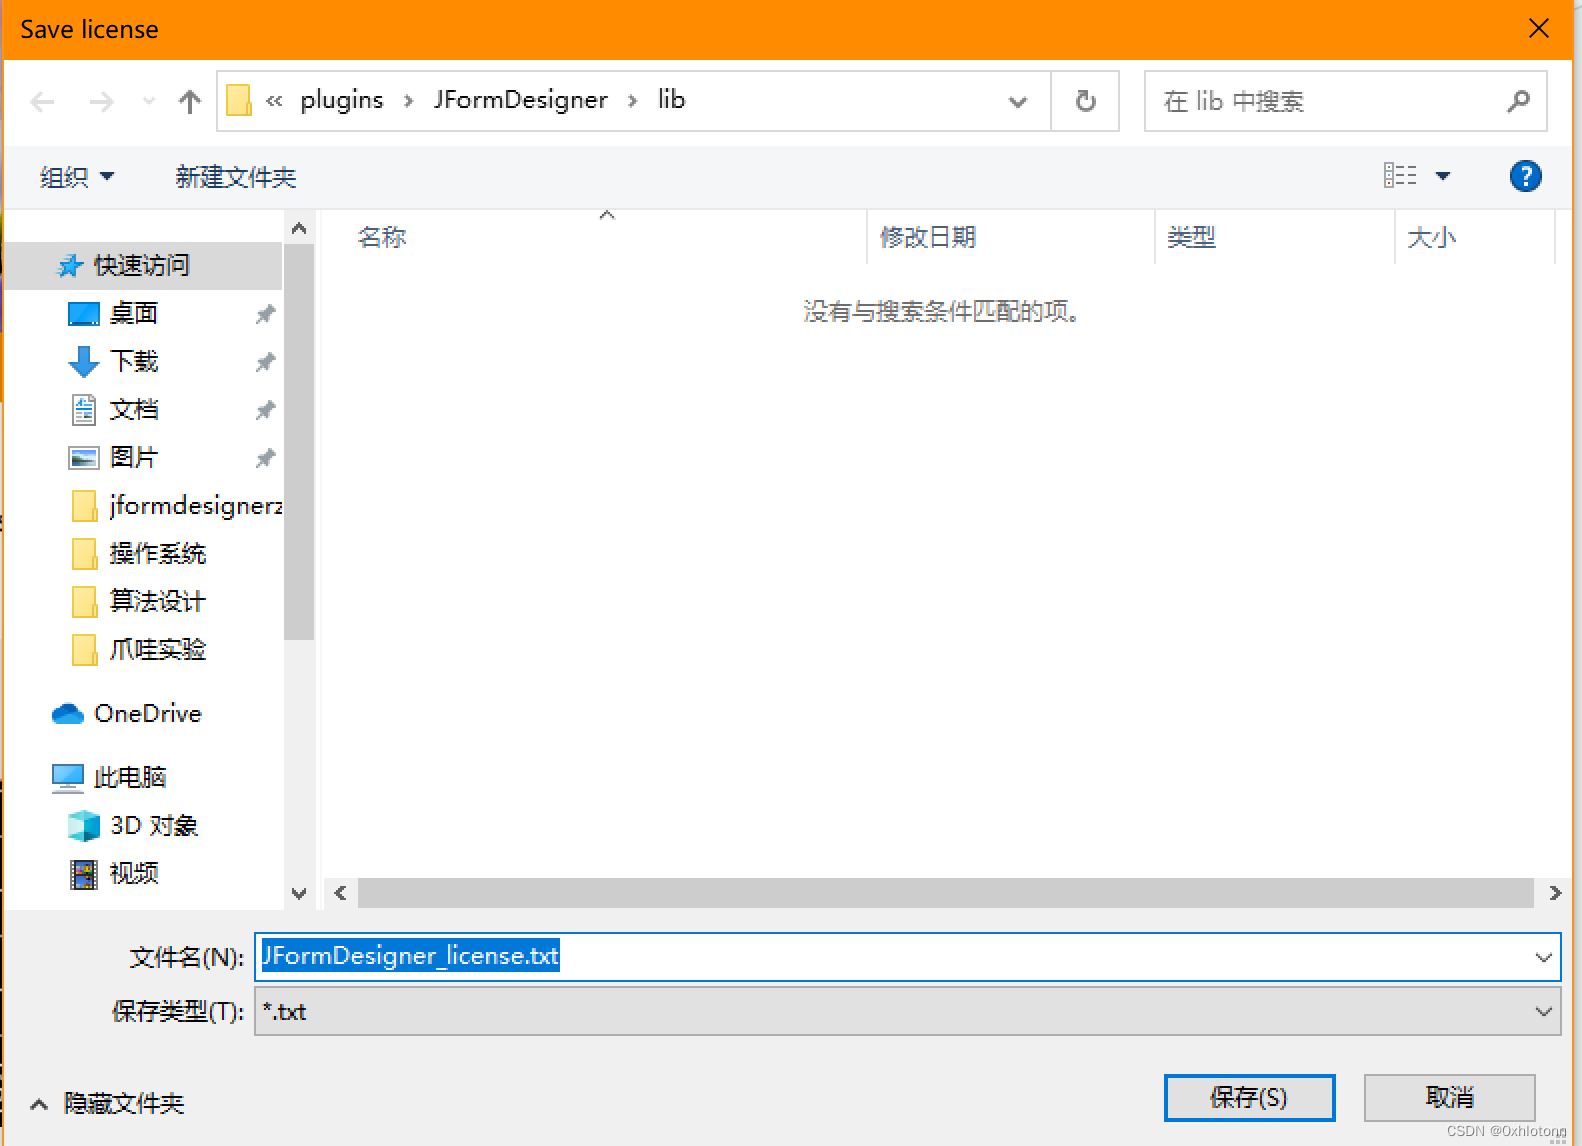This screenshot has width=1582, height=1146.
Task: Click the OneDrive cloud icon
Action: [x=67, y=714]
